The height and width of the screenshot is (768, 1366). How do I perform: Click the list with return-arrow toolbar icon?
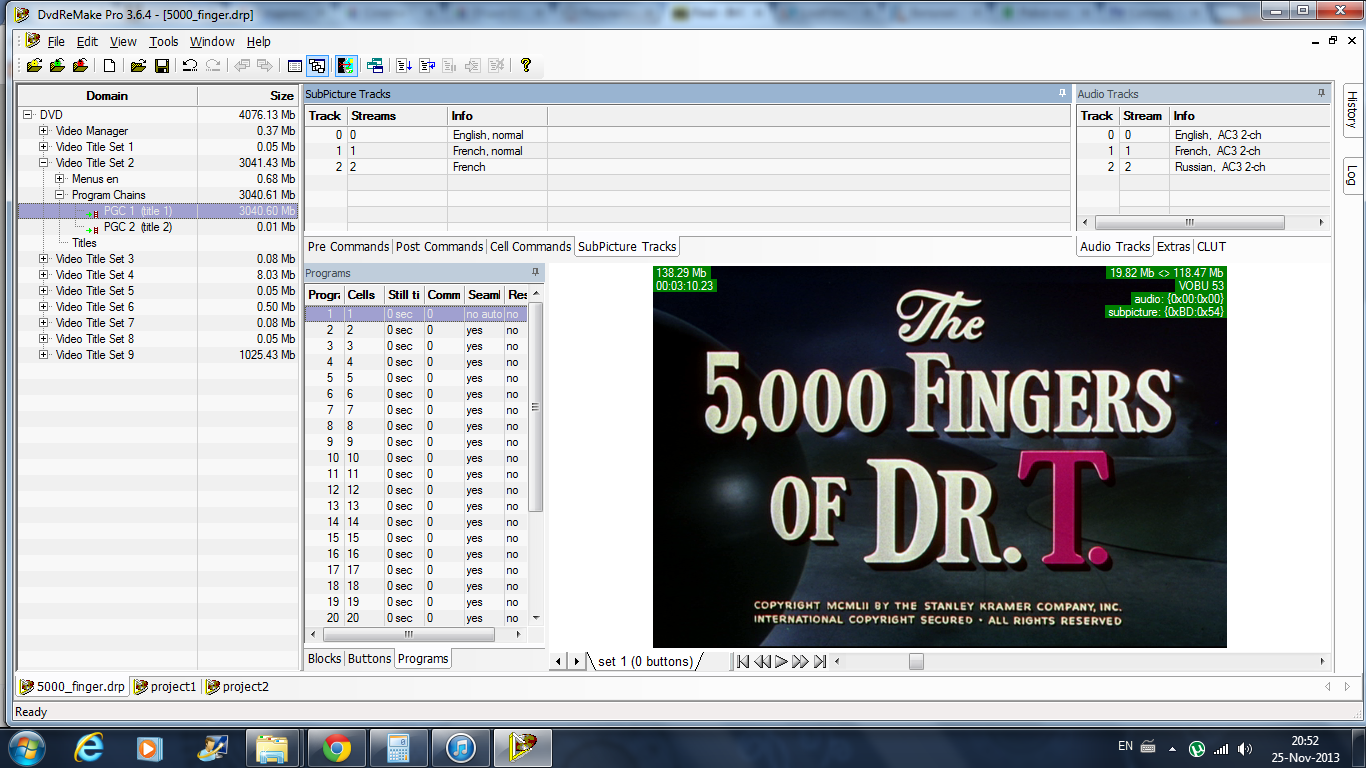tap(427, 66)
